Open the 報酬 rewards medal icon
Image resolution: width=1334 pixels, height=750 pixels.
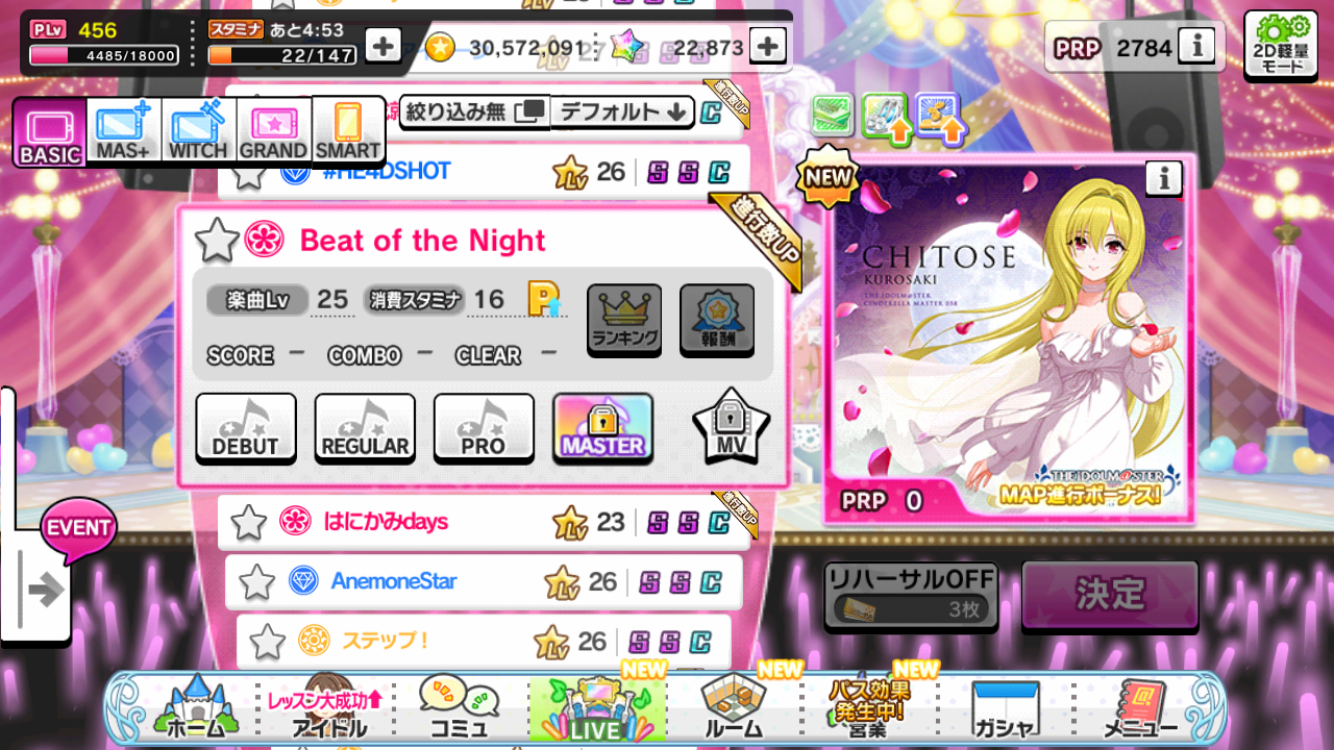point(717,320)
